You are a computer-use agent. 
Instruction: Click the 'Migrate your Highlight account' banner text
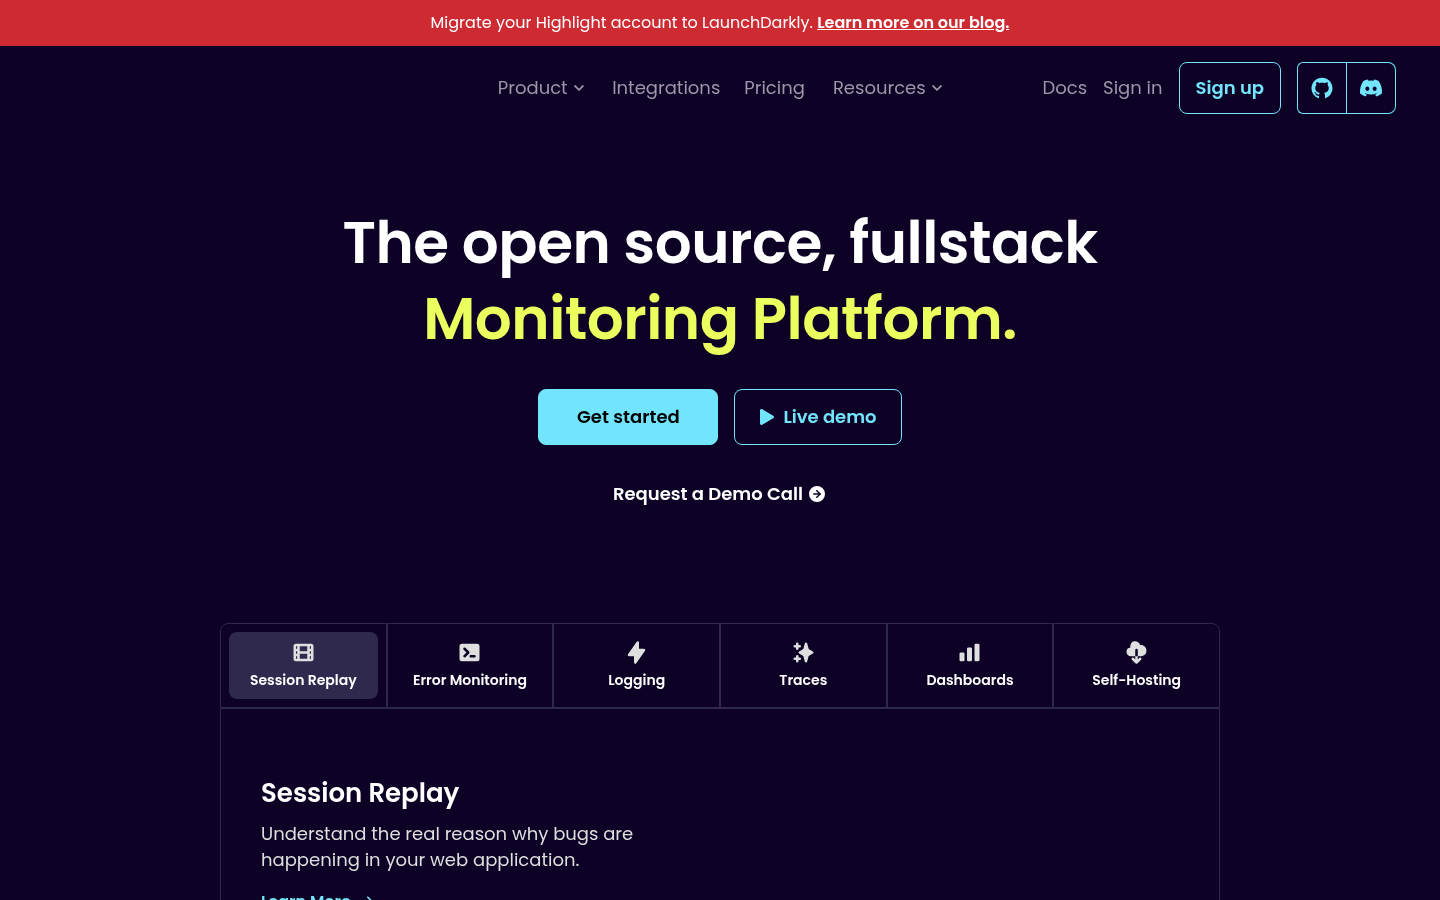[621, 23]
